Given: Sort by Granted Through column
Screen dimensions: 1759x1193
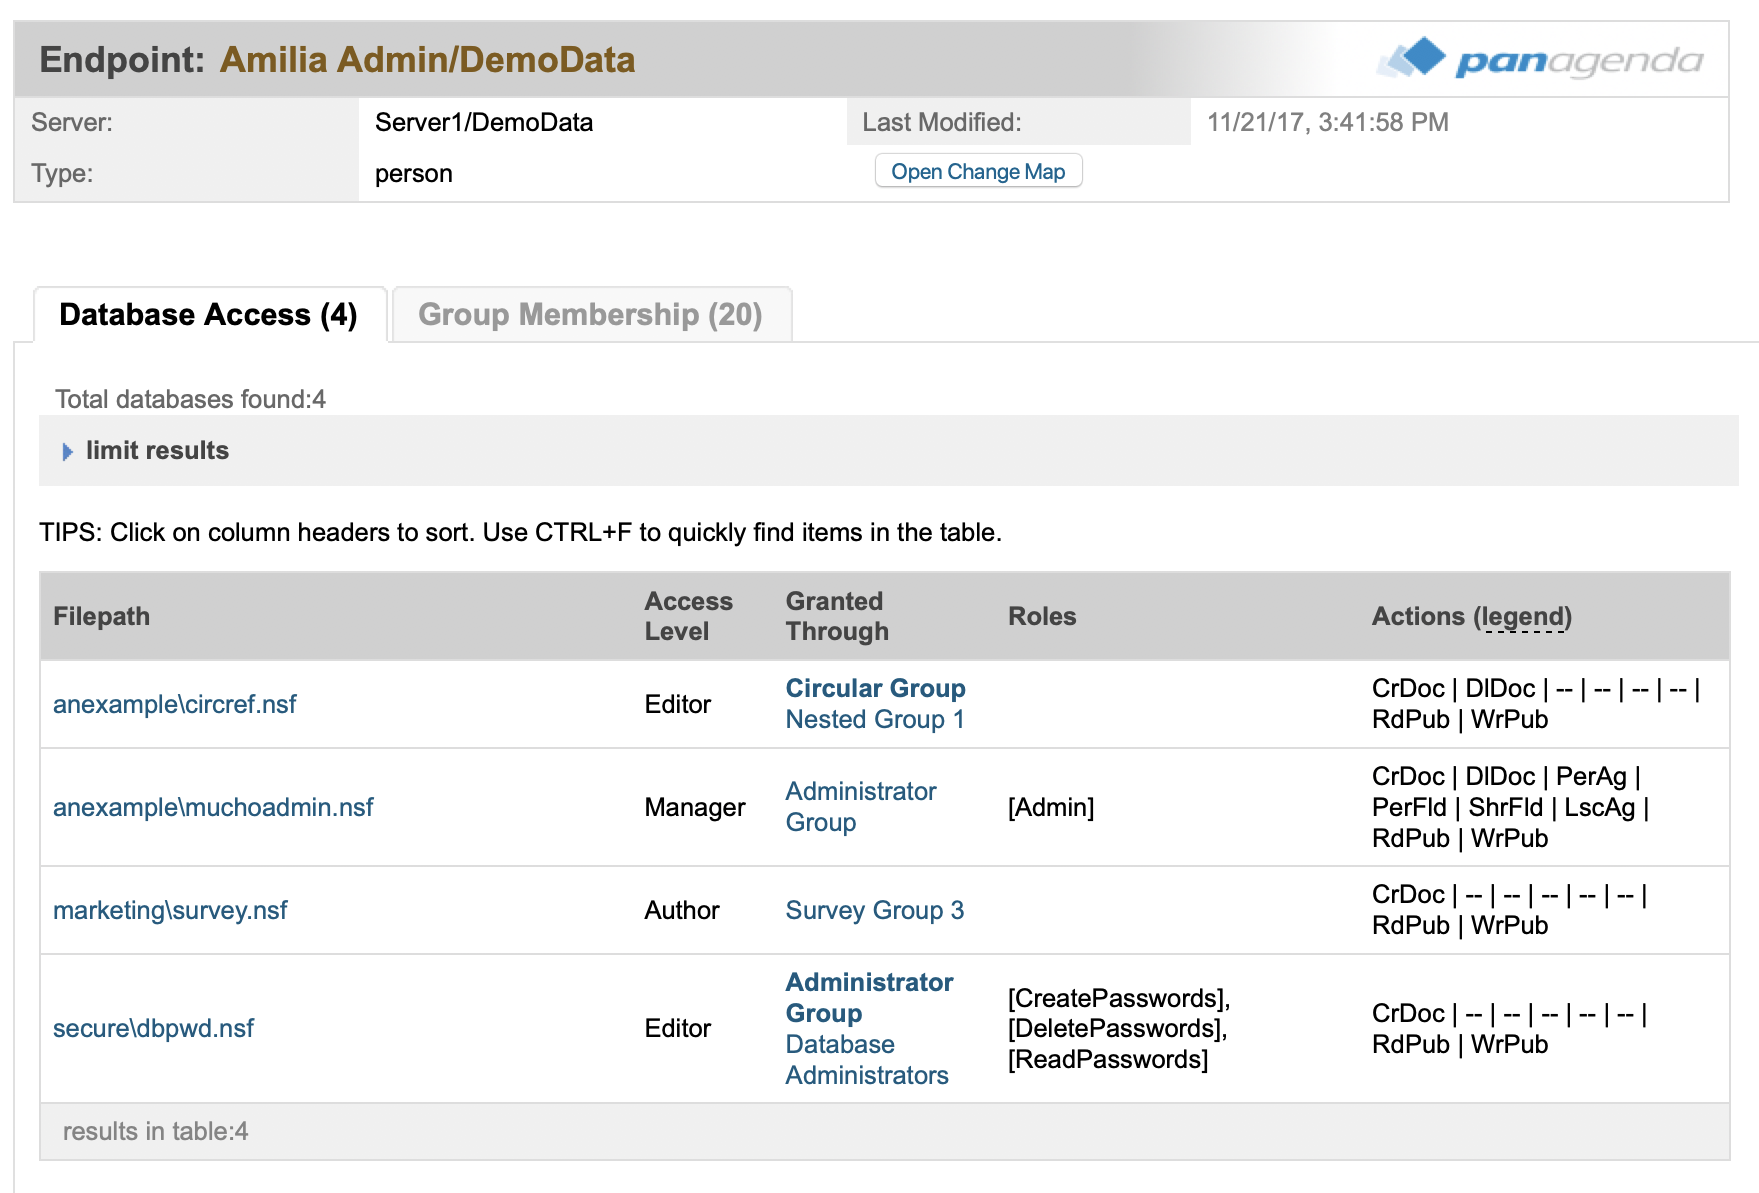Looking at the screenshot, I should 836,616.
